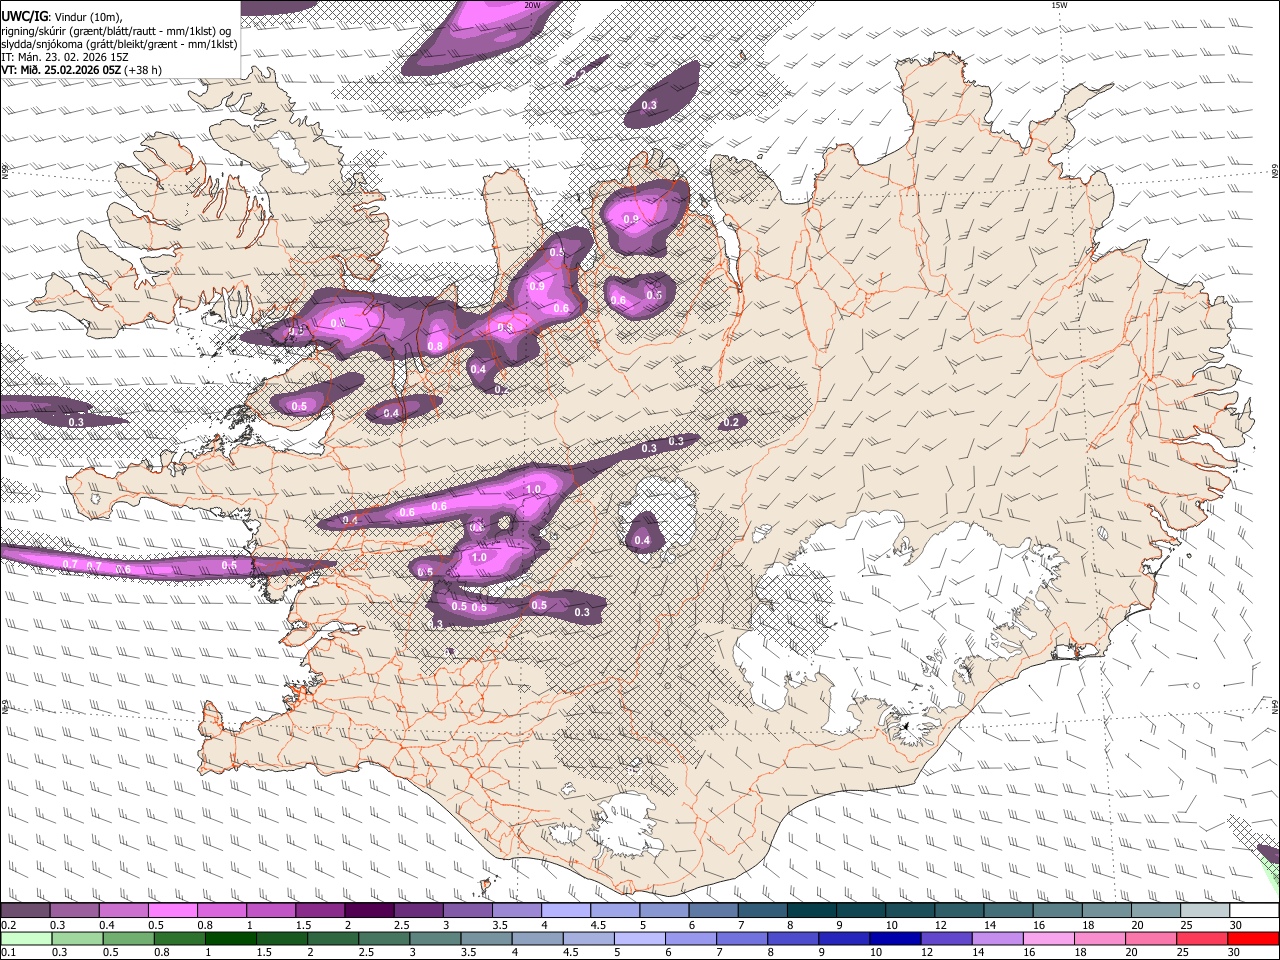Click the 30 label under the upper snow scale
1280x960 pixels.
[1236, 925]
